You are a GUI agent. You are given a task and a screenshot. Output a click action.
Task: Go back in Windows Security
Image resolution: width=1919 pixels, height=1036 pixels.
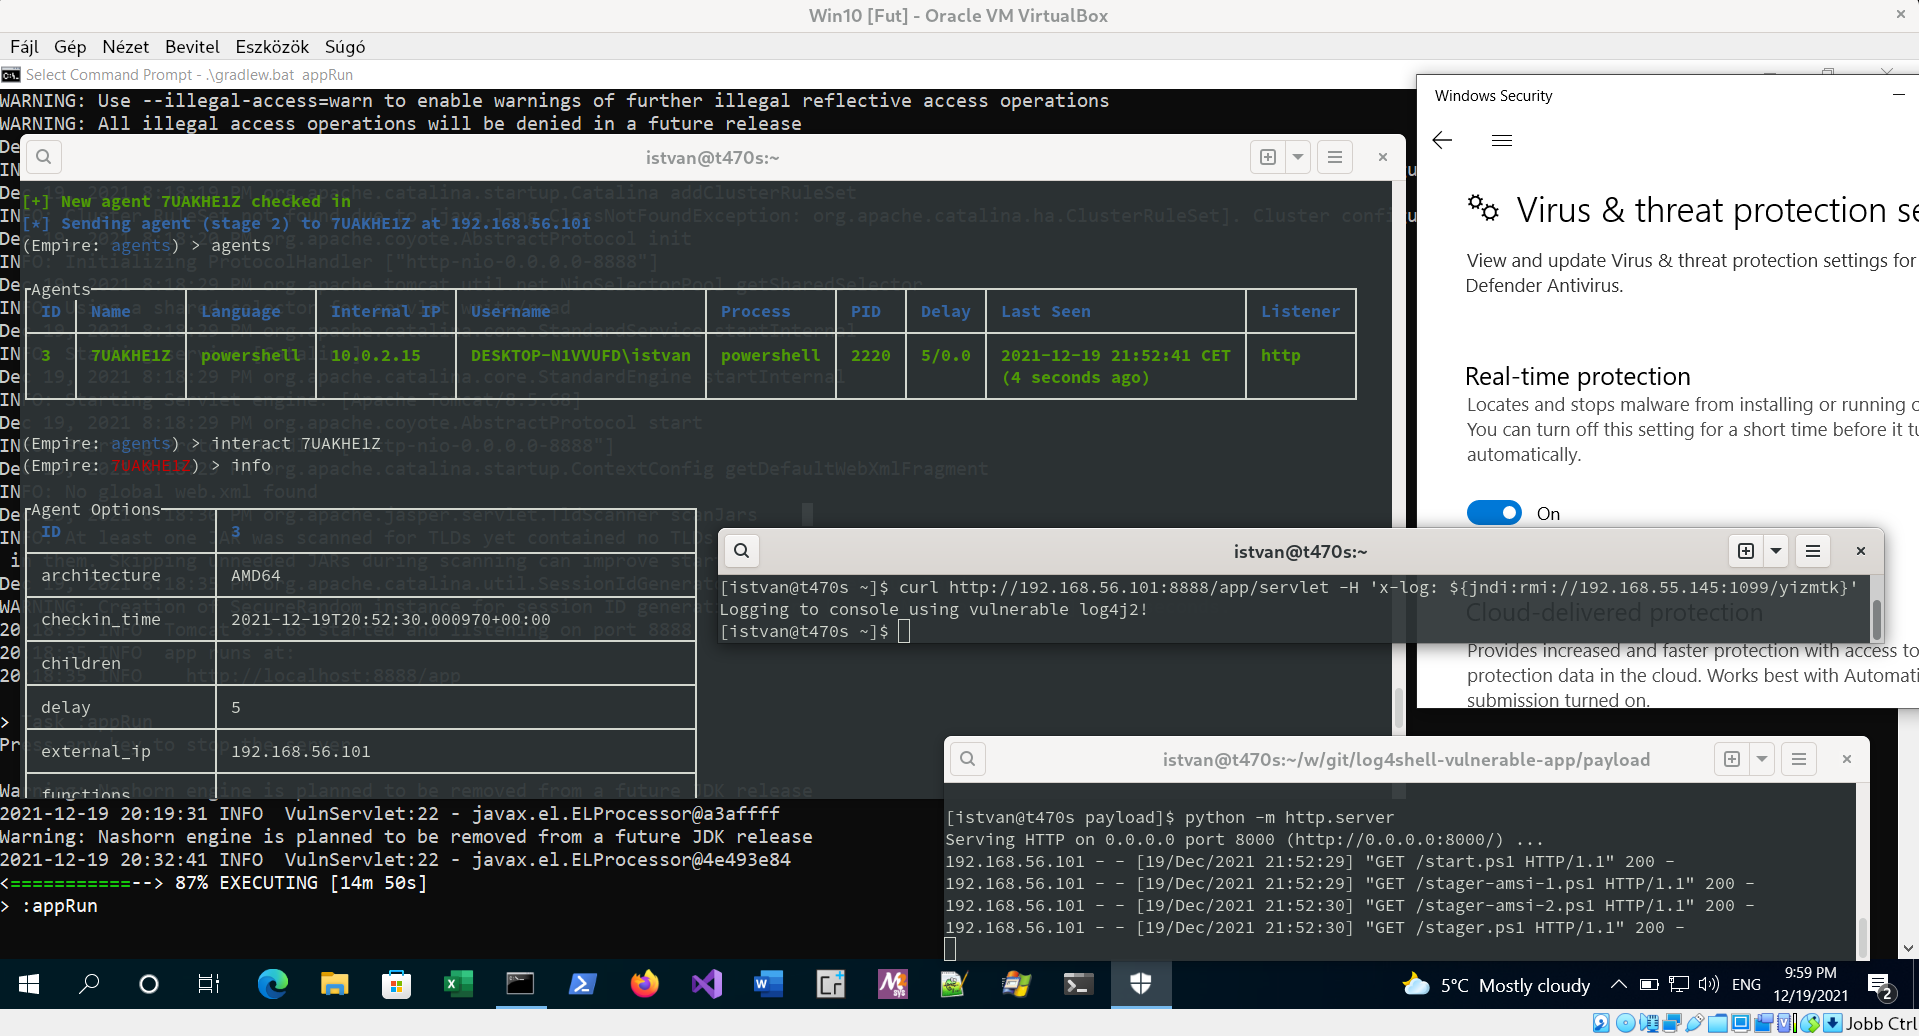1442,141
